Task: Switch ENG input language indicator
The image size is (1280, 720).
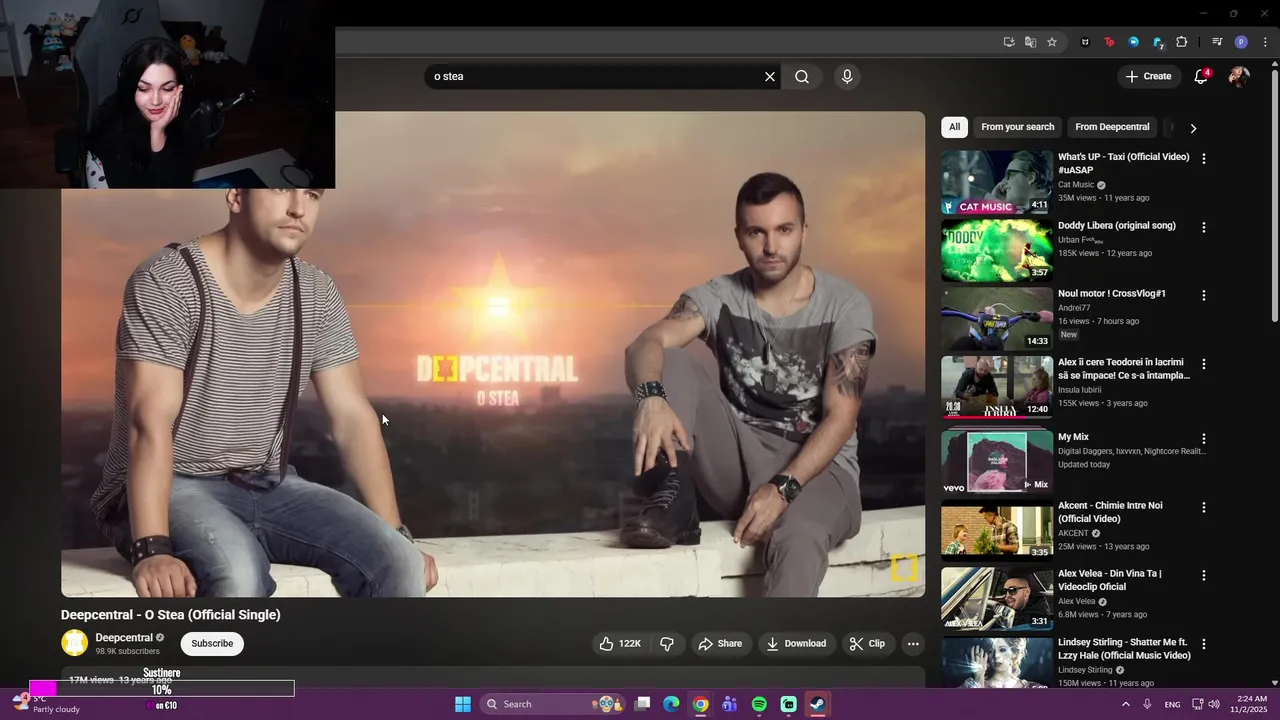Action: click(1172, 705)
